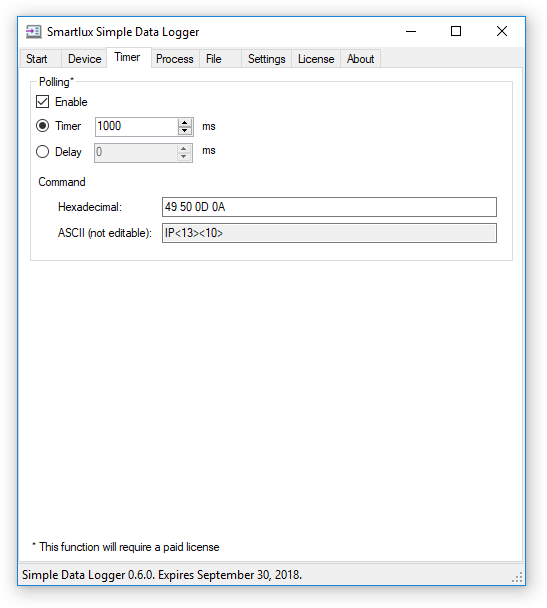This screenshot has width=547, height=608.
Task: Click the Delay spinner up arrow
Action: pos(184,149)
